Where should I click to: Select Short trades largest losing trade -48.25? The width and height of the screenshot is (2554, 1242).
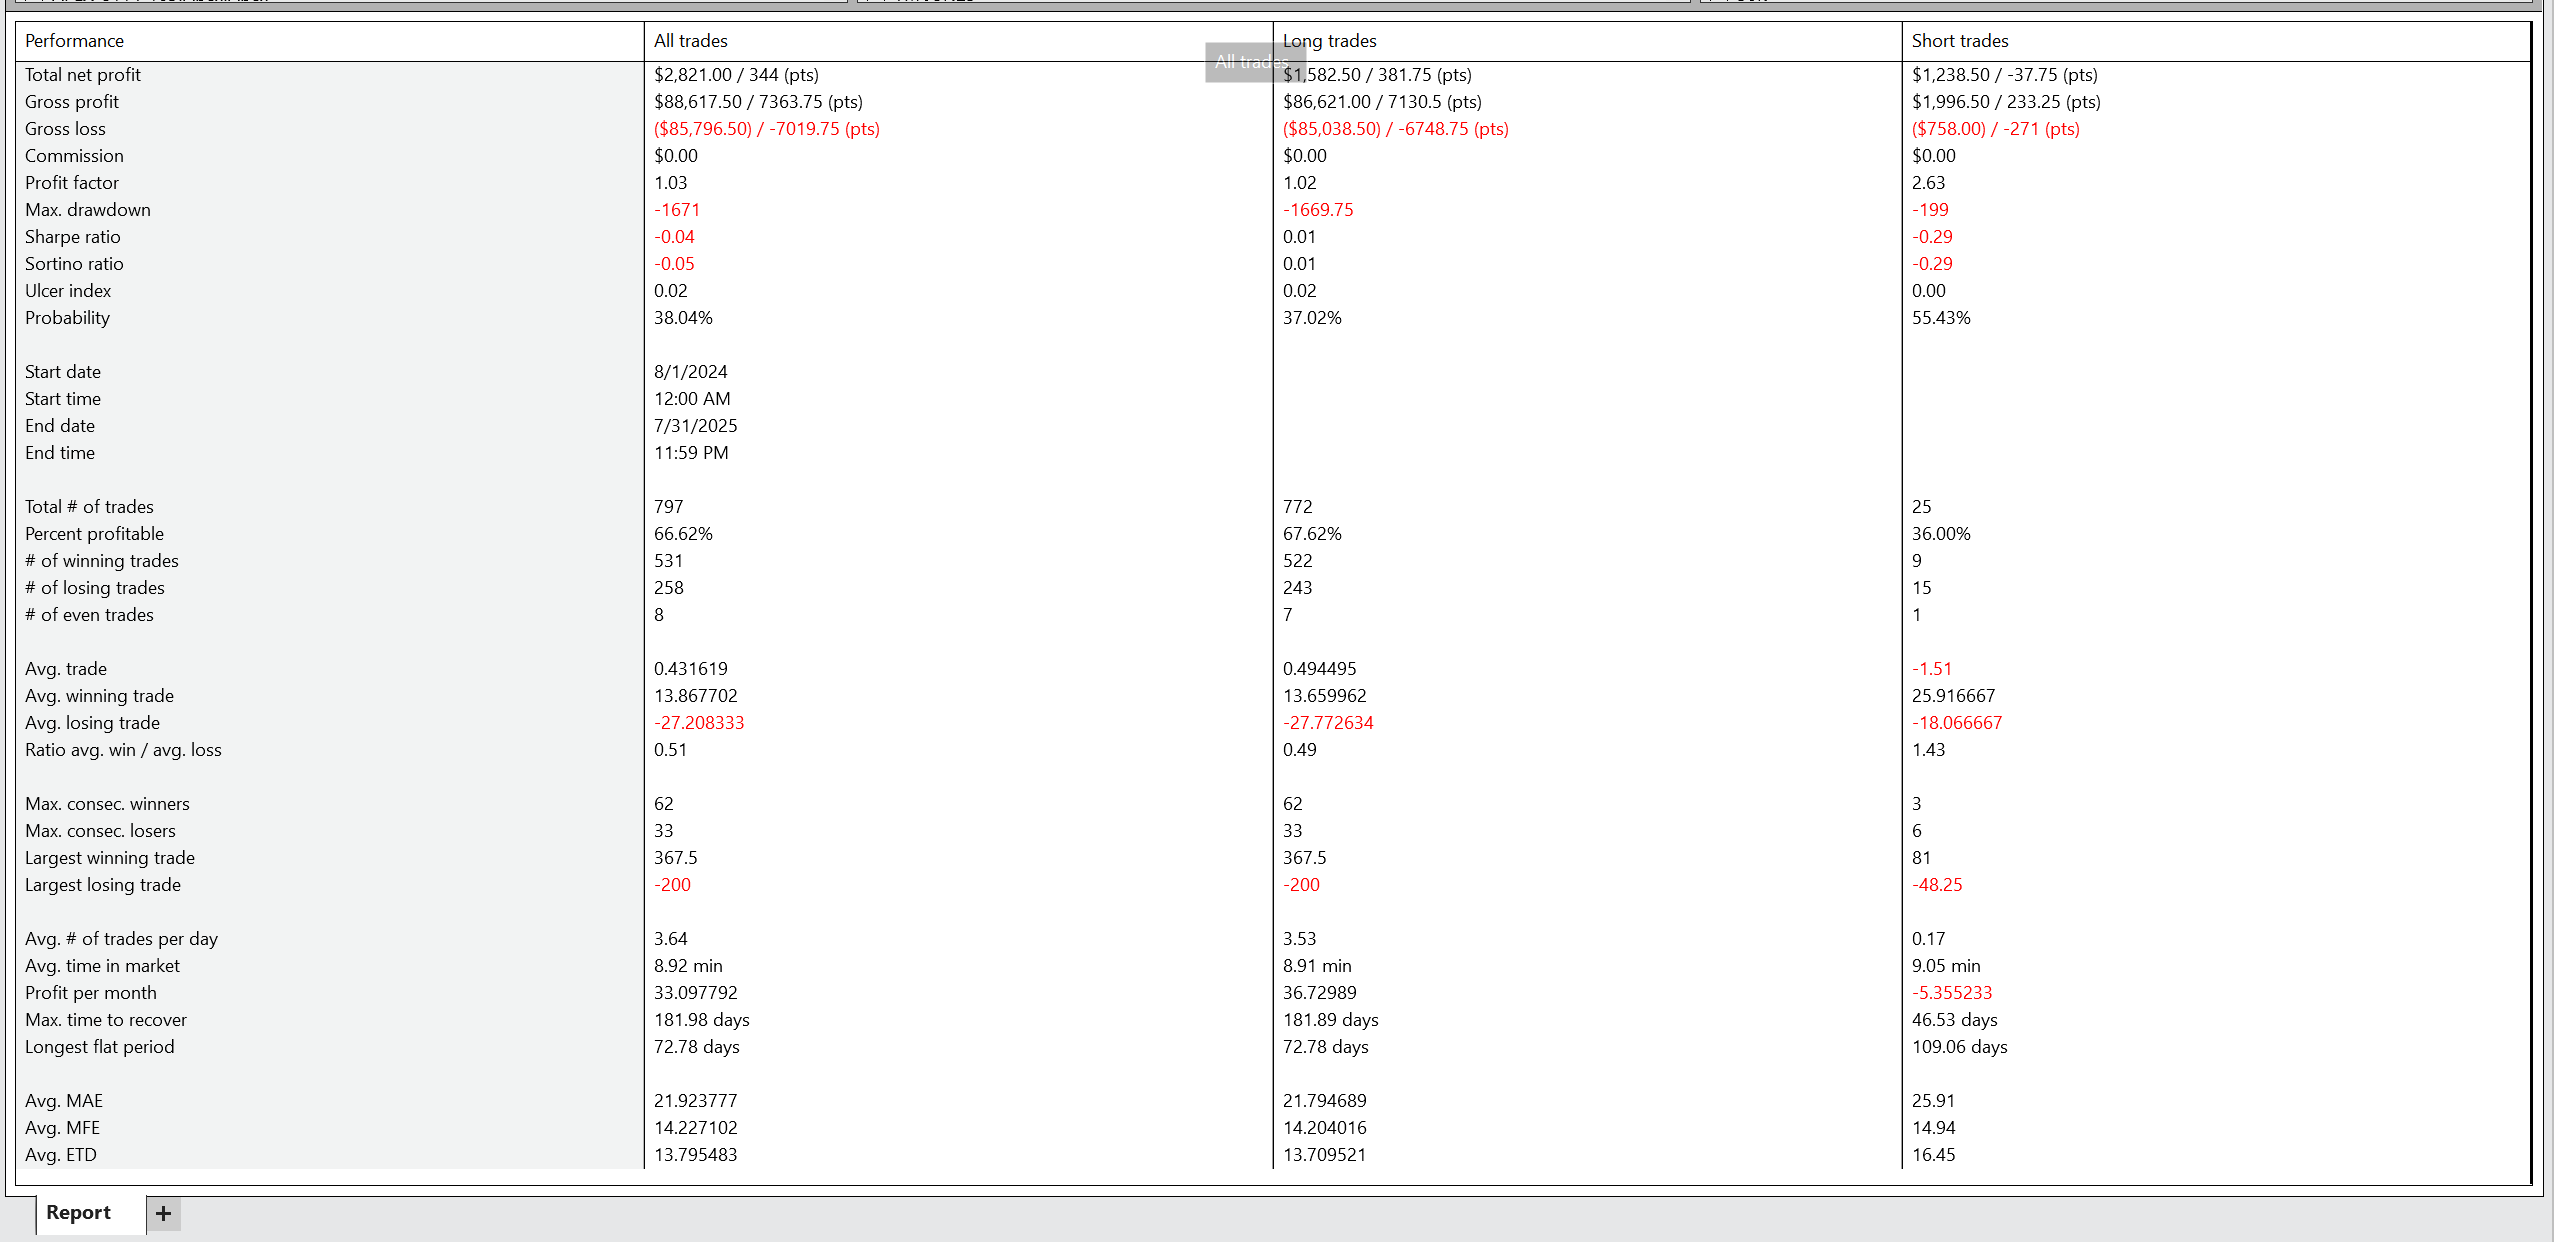point(1938,885)
